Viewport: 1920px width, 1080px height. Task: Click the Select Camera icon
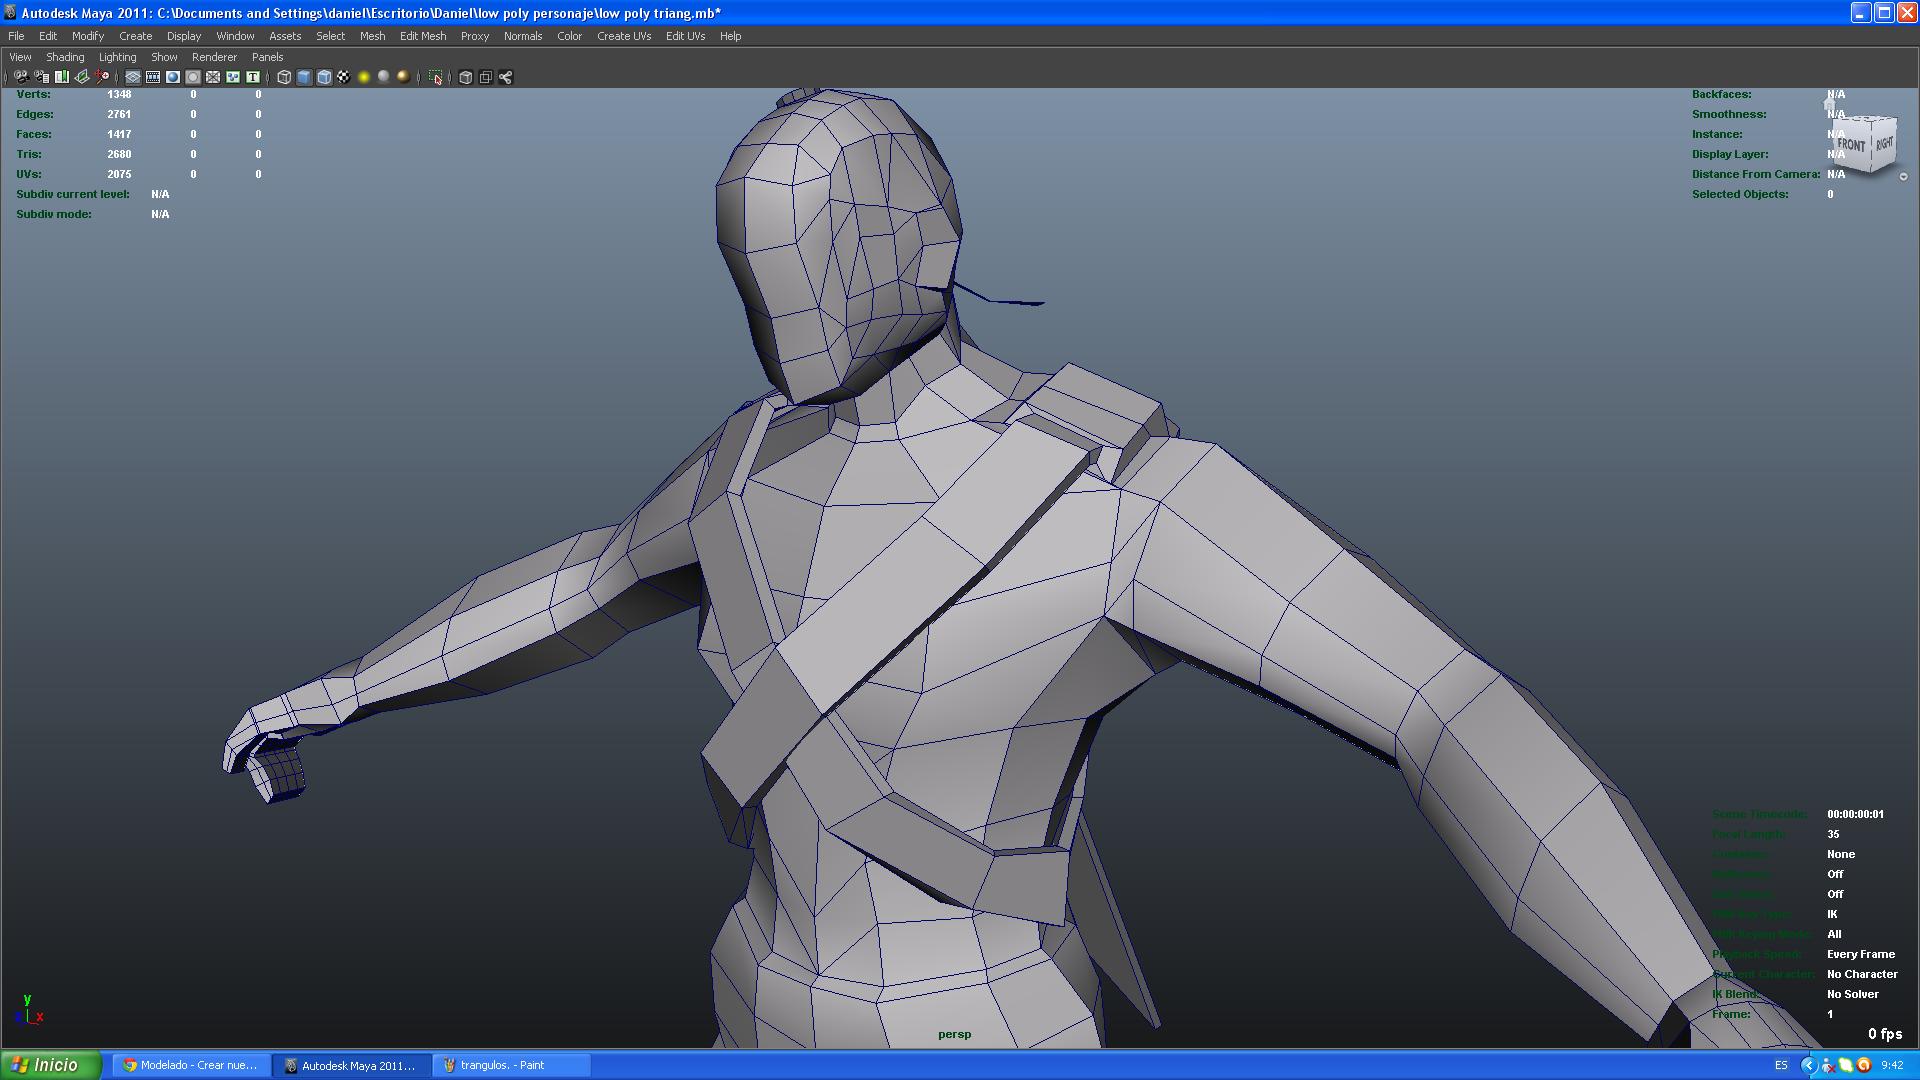coord(21,77)
